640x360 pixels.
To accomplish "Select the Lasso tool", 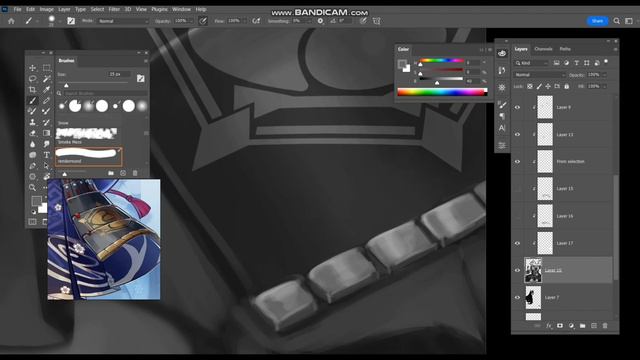I will [33, 79].
